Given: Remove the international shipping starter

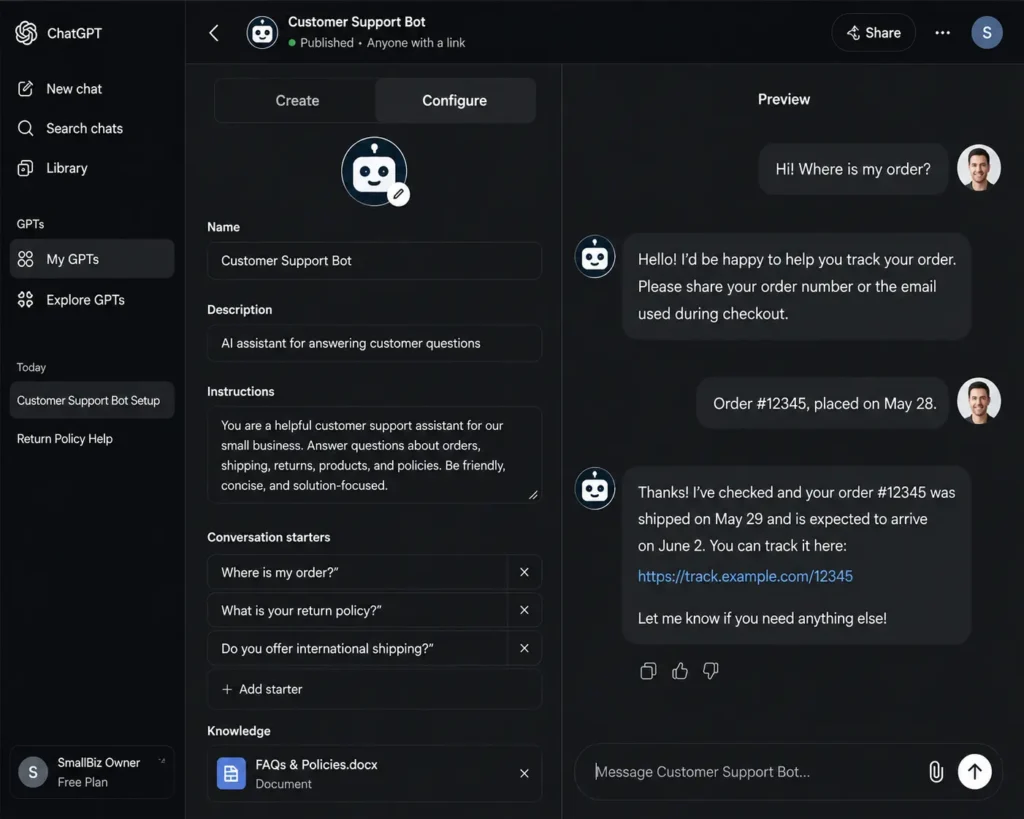Looking at the screenshot, I should click(524, 648).
